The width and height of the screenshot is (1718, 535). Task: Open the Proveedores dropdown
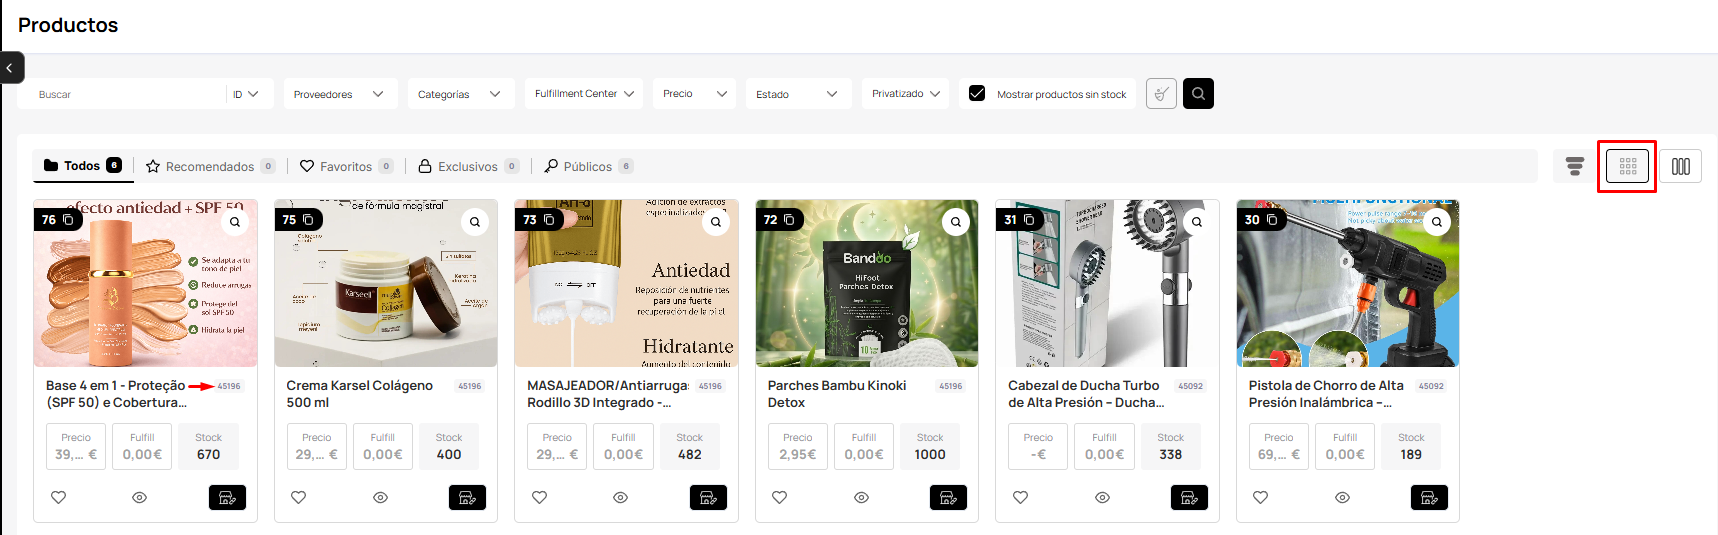tap(340, 94)
